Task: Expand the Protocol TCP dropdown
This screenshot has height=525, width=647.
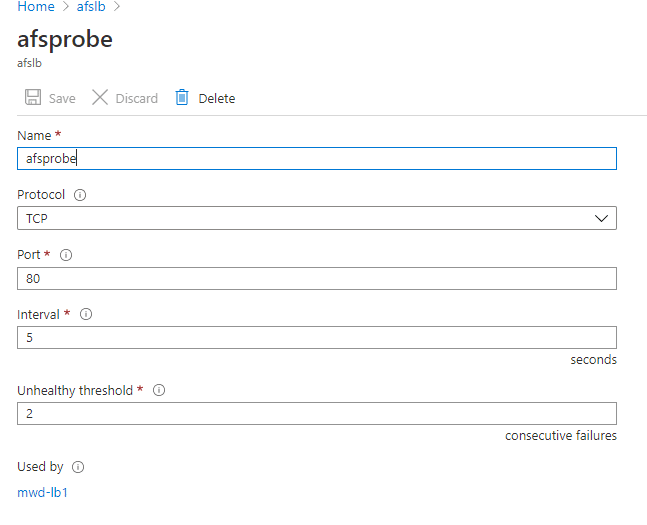Action: tap(317, 218)
